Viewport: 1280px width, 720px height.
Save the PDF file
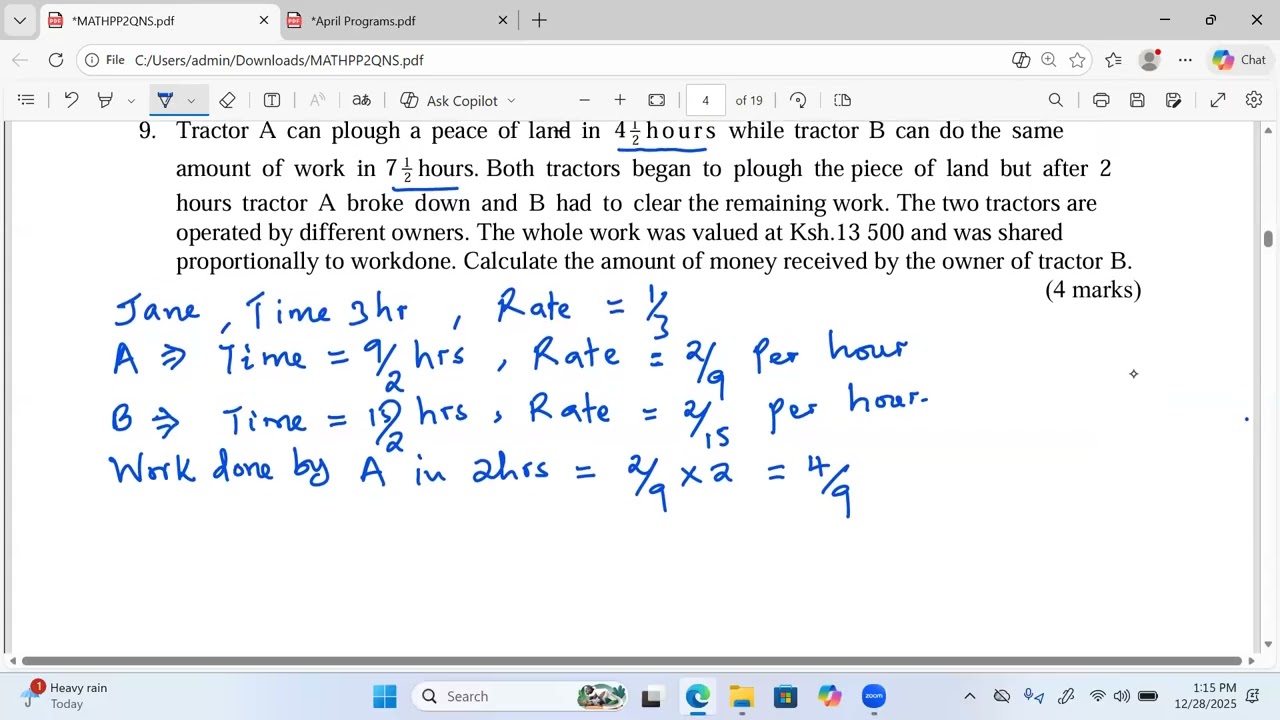pyautogui.click(x=1137, y=100)
